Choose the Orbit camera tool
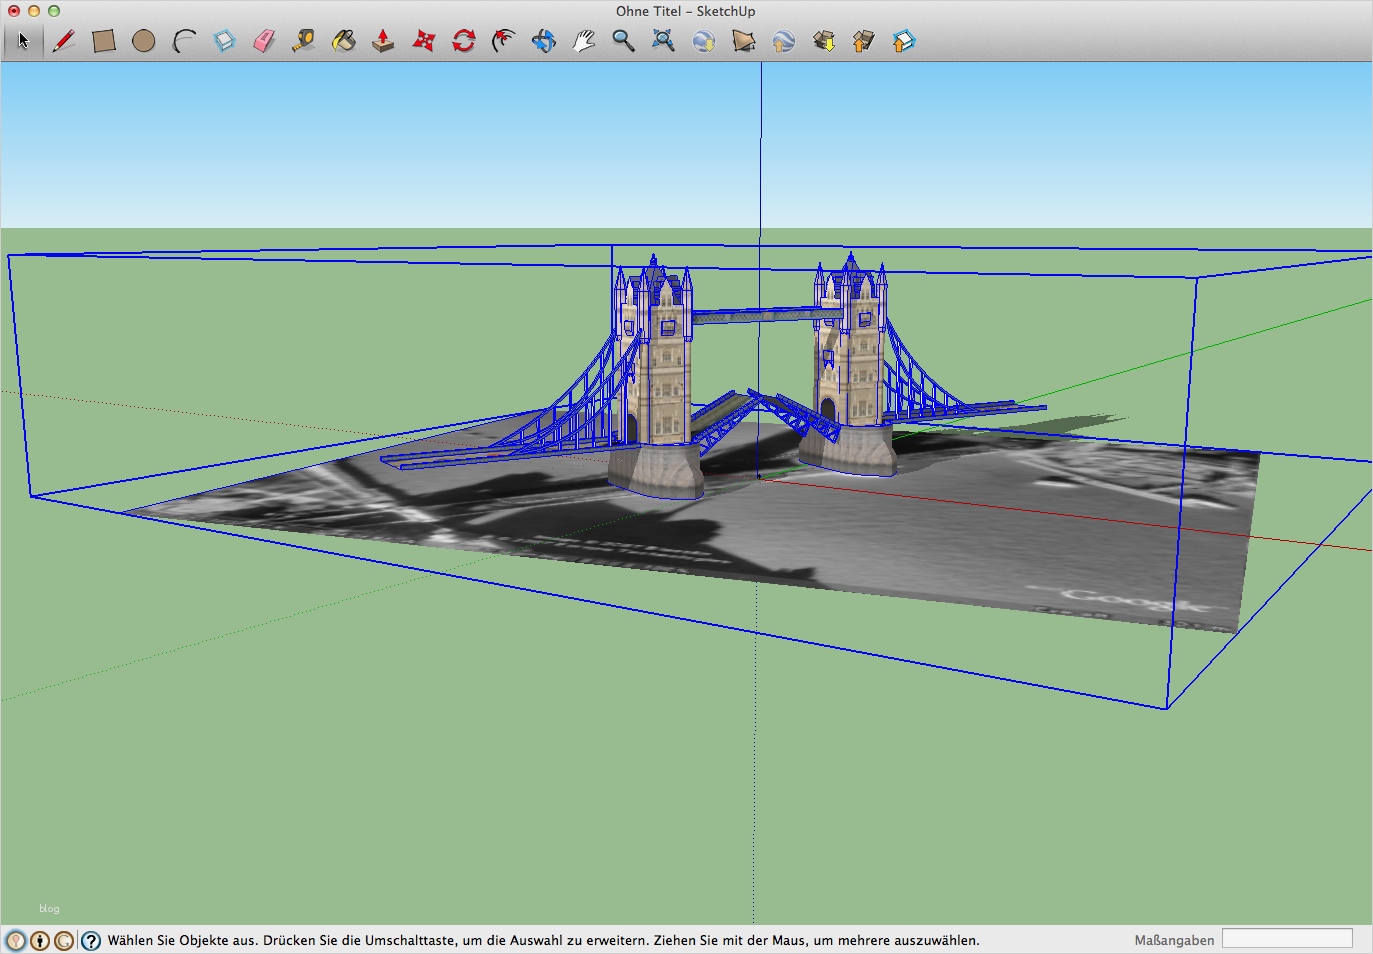1373x954 pixels. coord(544,41)
